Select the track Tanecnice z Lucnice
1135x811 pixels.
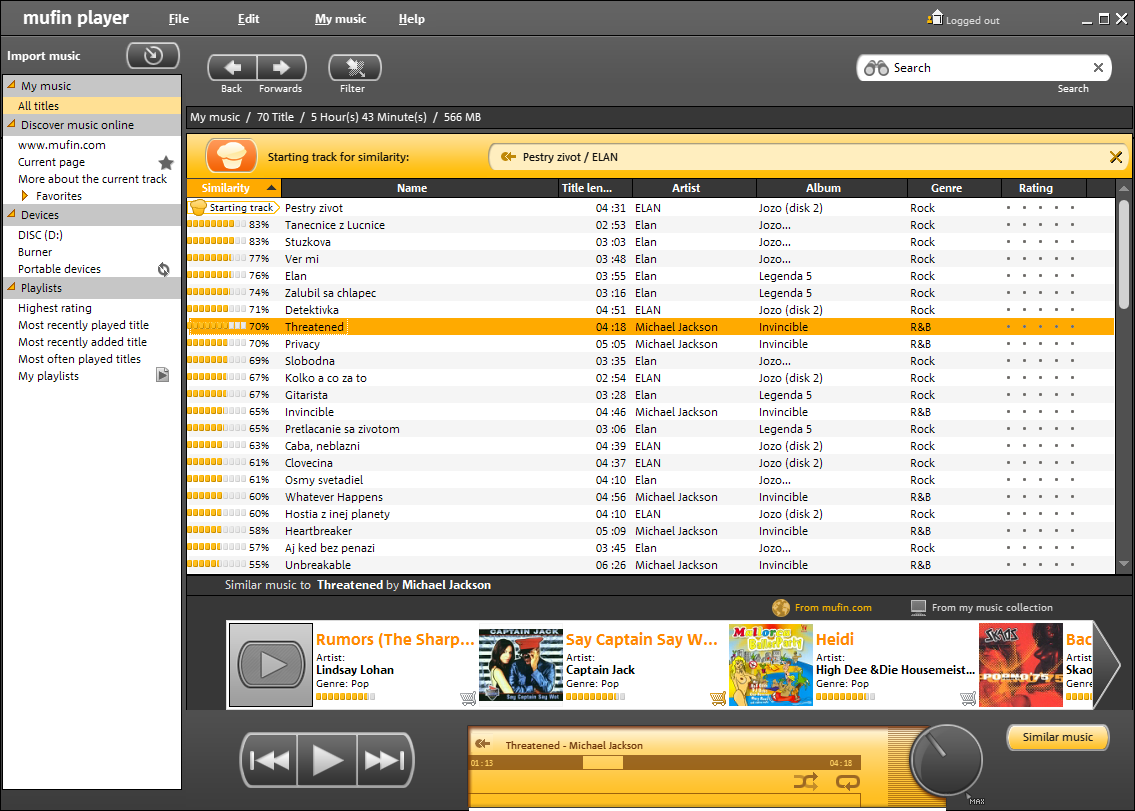pyautogui.click(x=650, y=224)
